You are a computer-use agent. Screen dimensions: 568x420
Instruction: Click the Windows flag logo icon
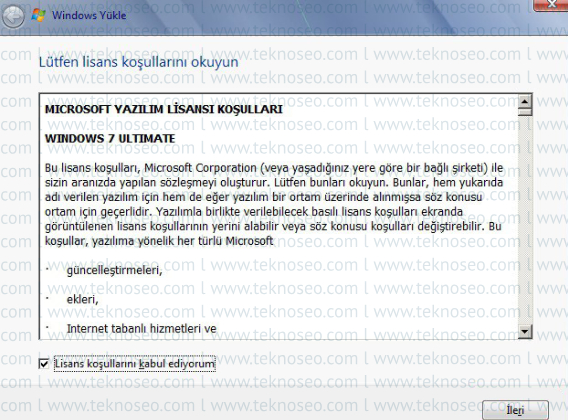tap(38, 15)
